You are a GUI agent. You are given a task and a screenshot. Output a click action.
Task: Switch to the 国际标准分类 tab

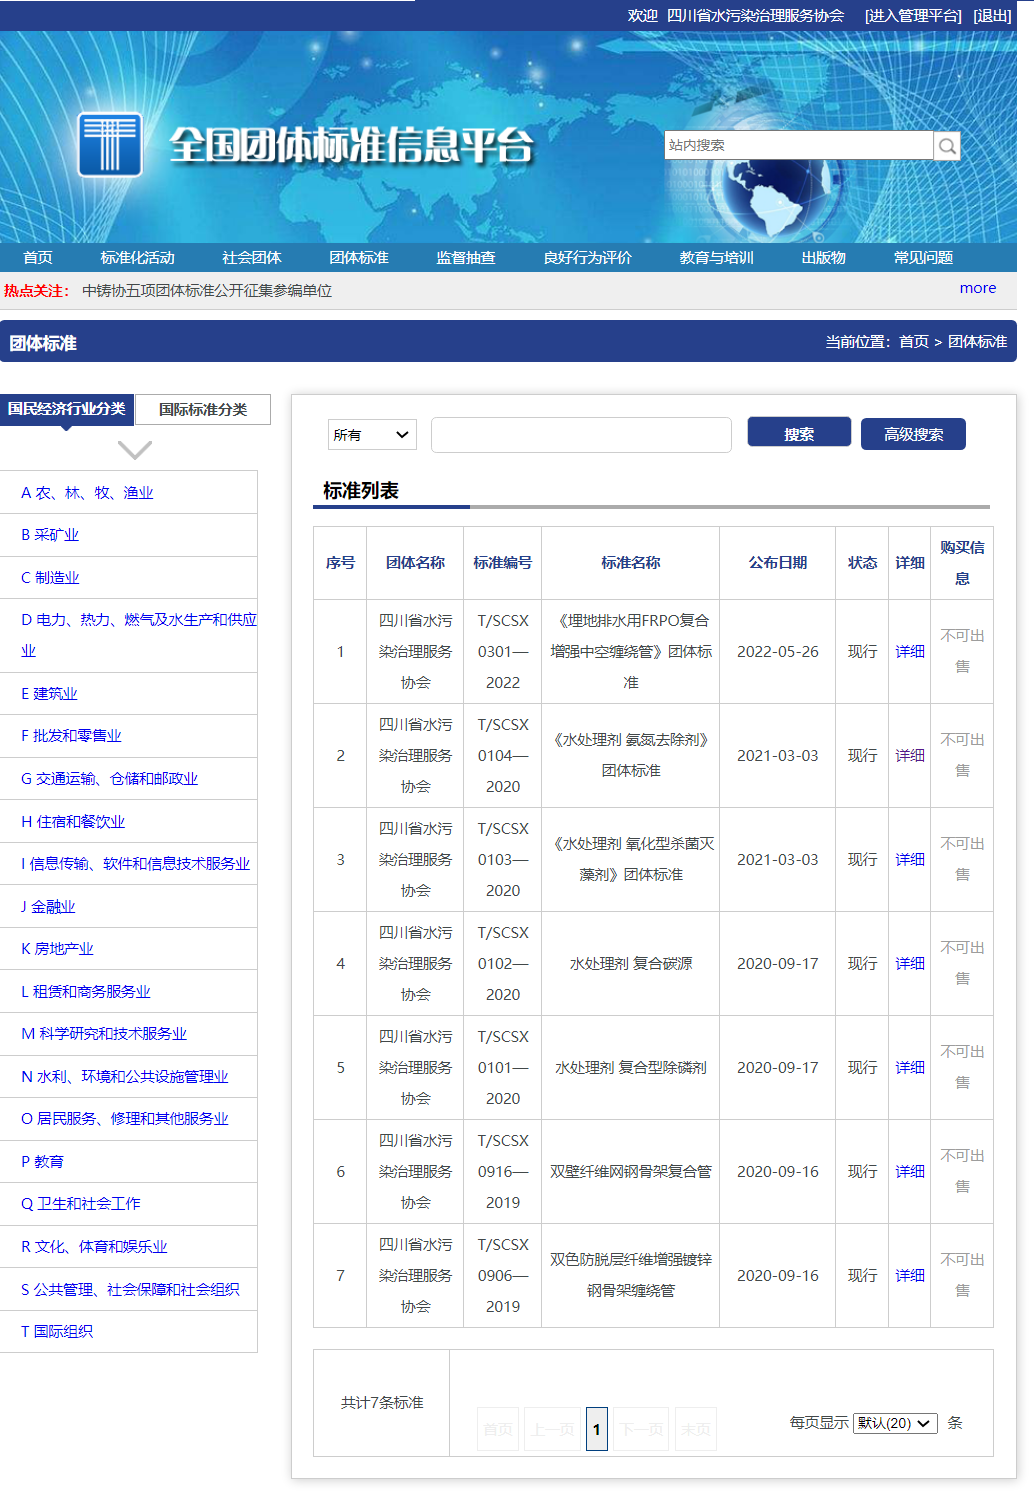click(202, 409)
